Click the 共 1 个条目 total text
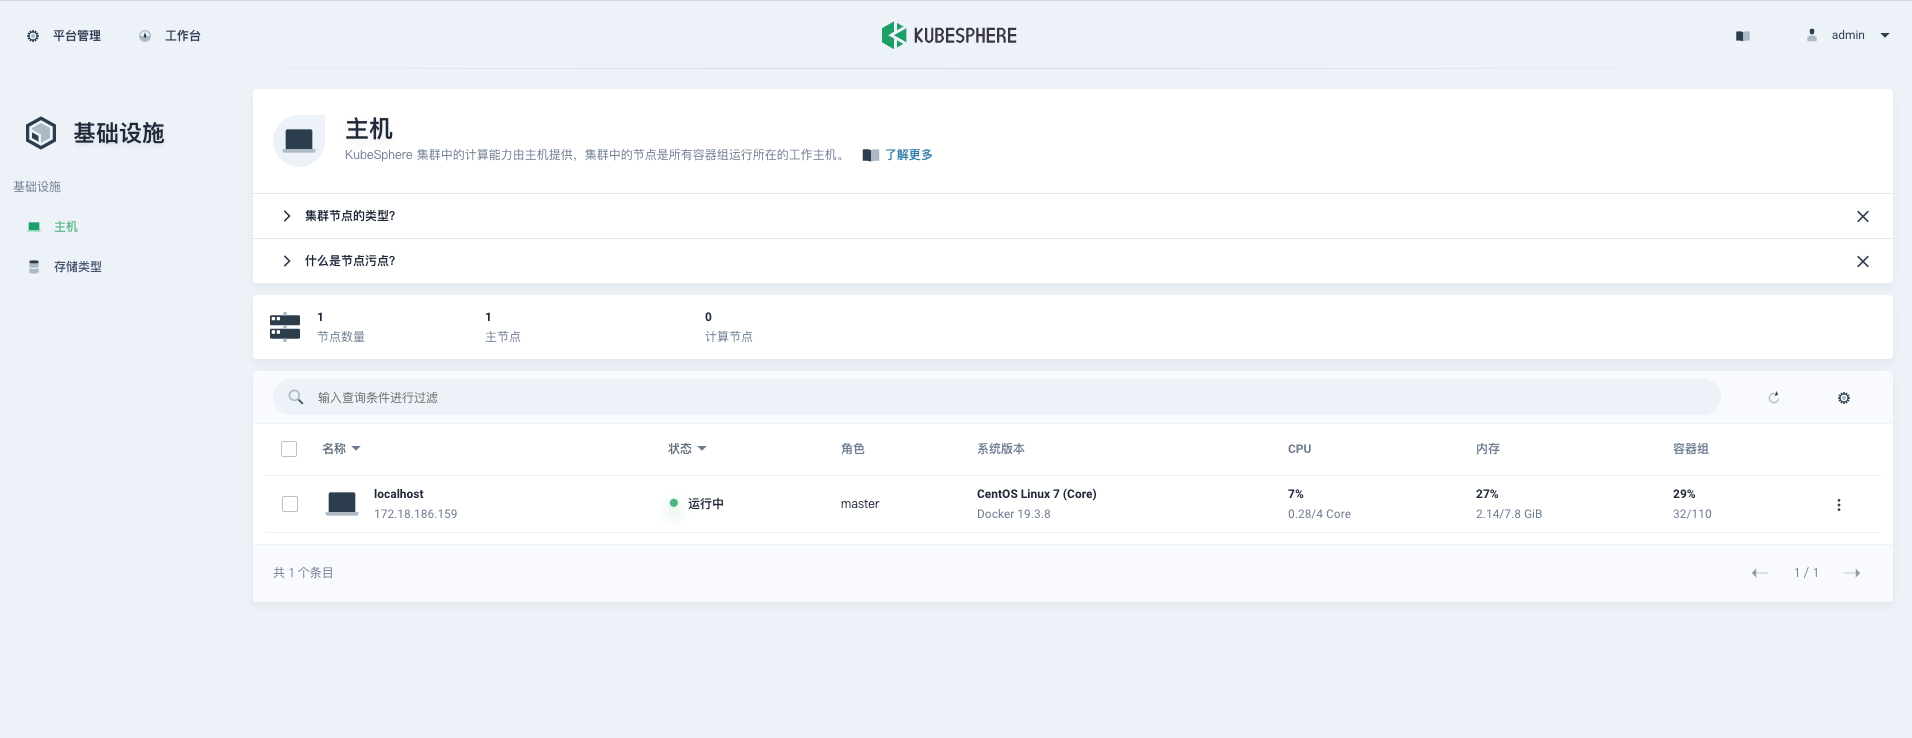1912x738 pixels. [303, 573]
